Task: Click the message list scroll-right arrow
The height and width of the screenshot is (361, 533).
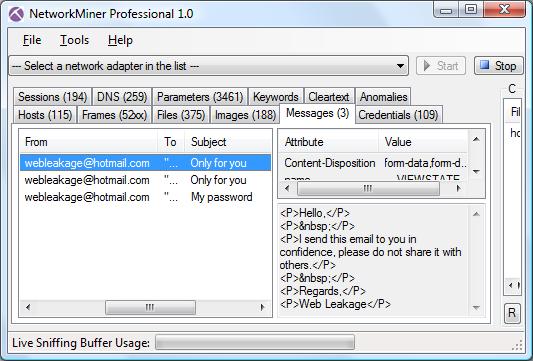Action: point(262,307)
